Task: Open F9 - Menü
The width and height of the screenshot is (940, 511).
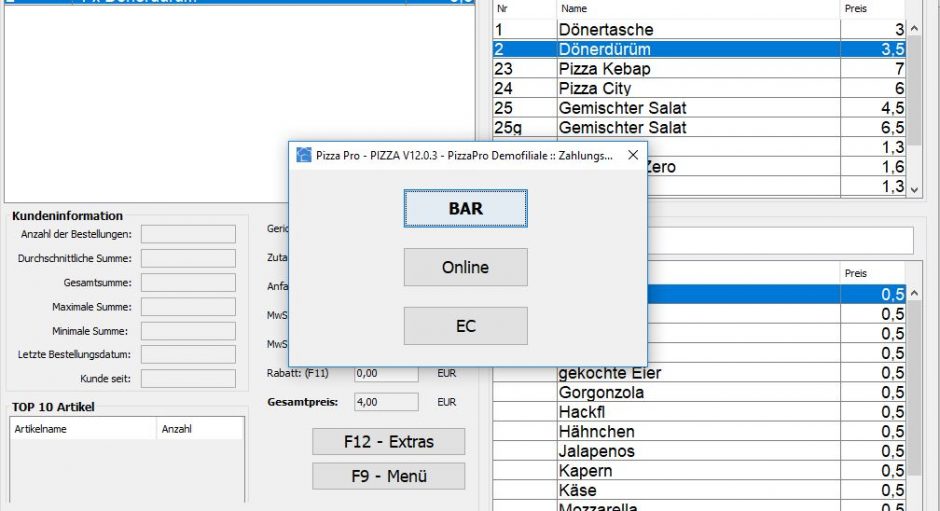Action: tap(388, 476)
